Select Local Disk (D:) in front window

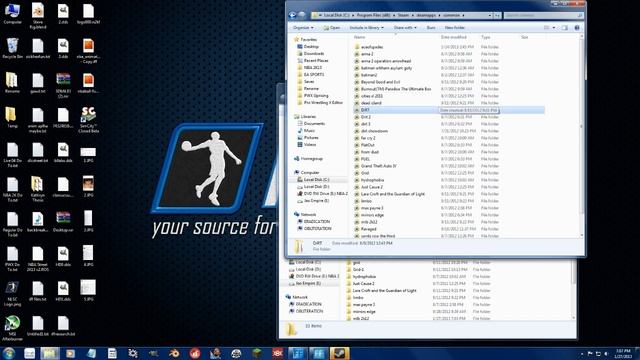click(316, 186)
